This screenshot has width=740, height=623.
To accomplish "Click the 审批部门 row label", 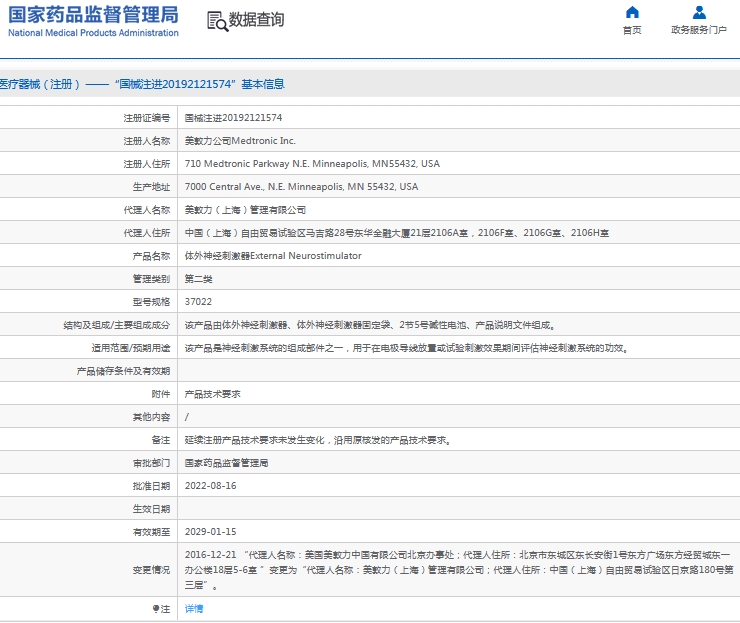I will point(151,463).
